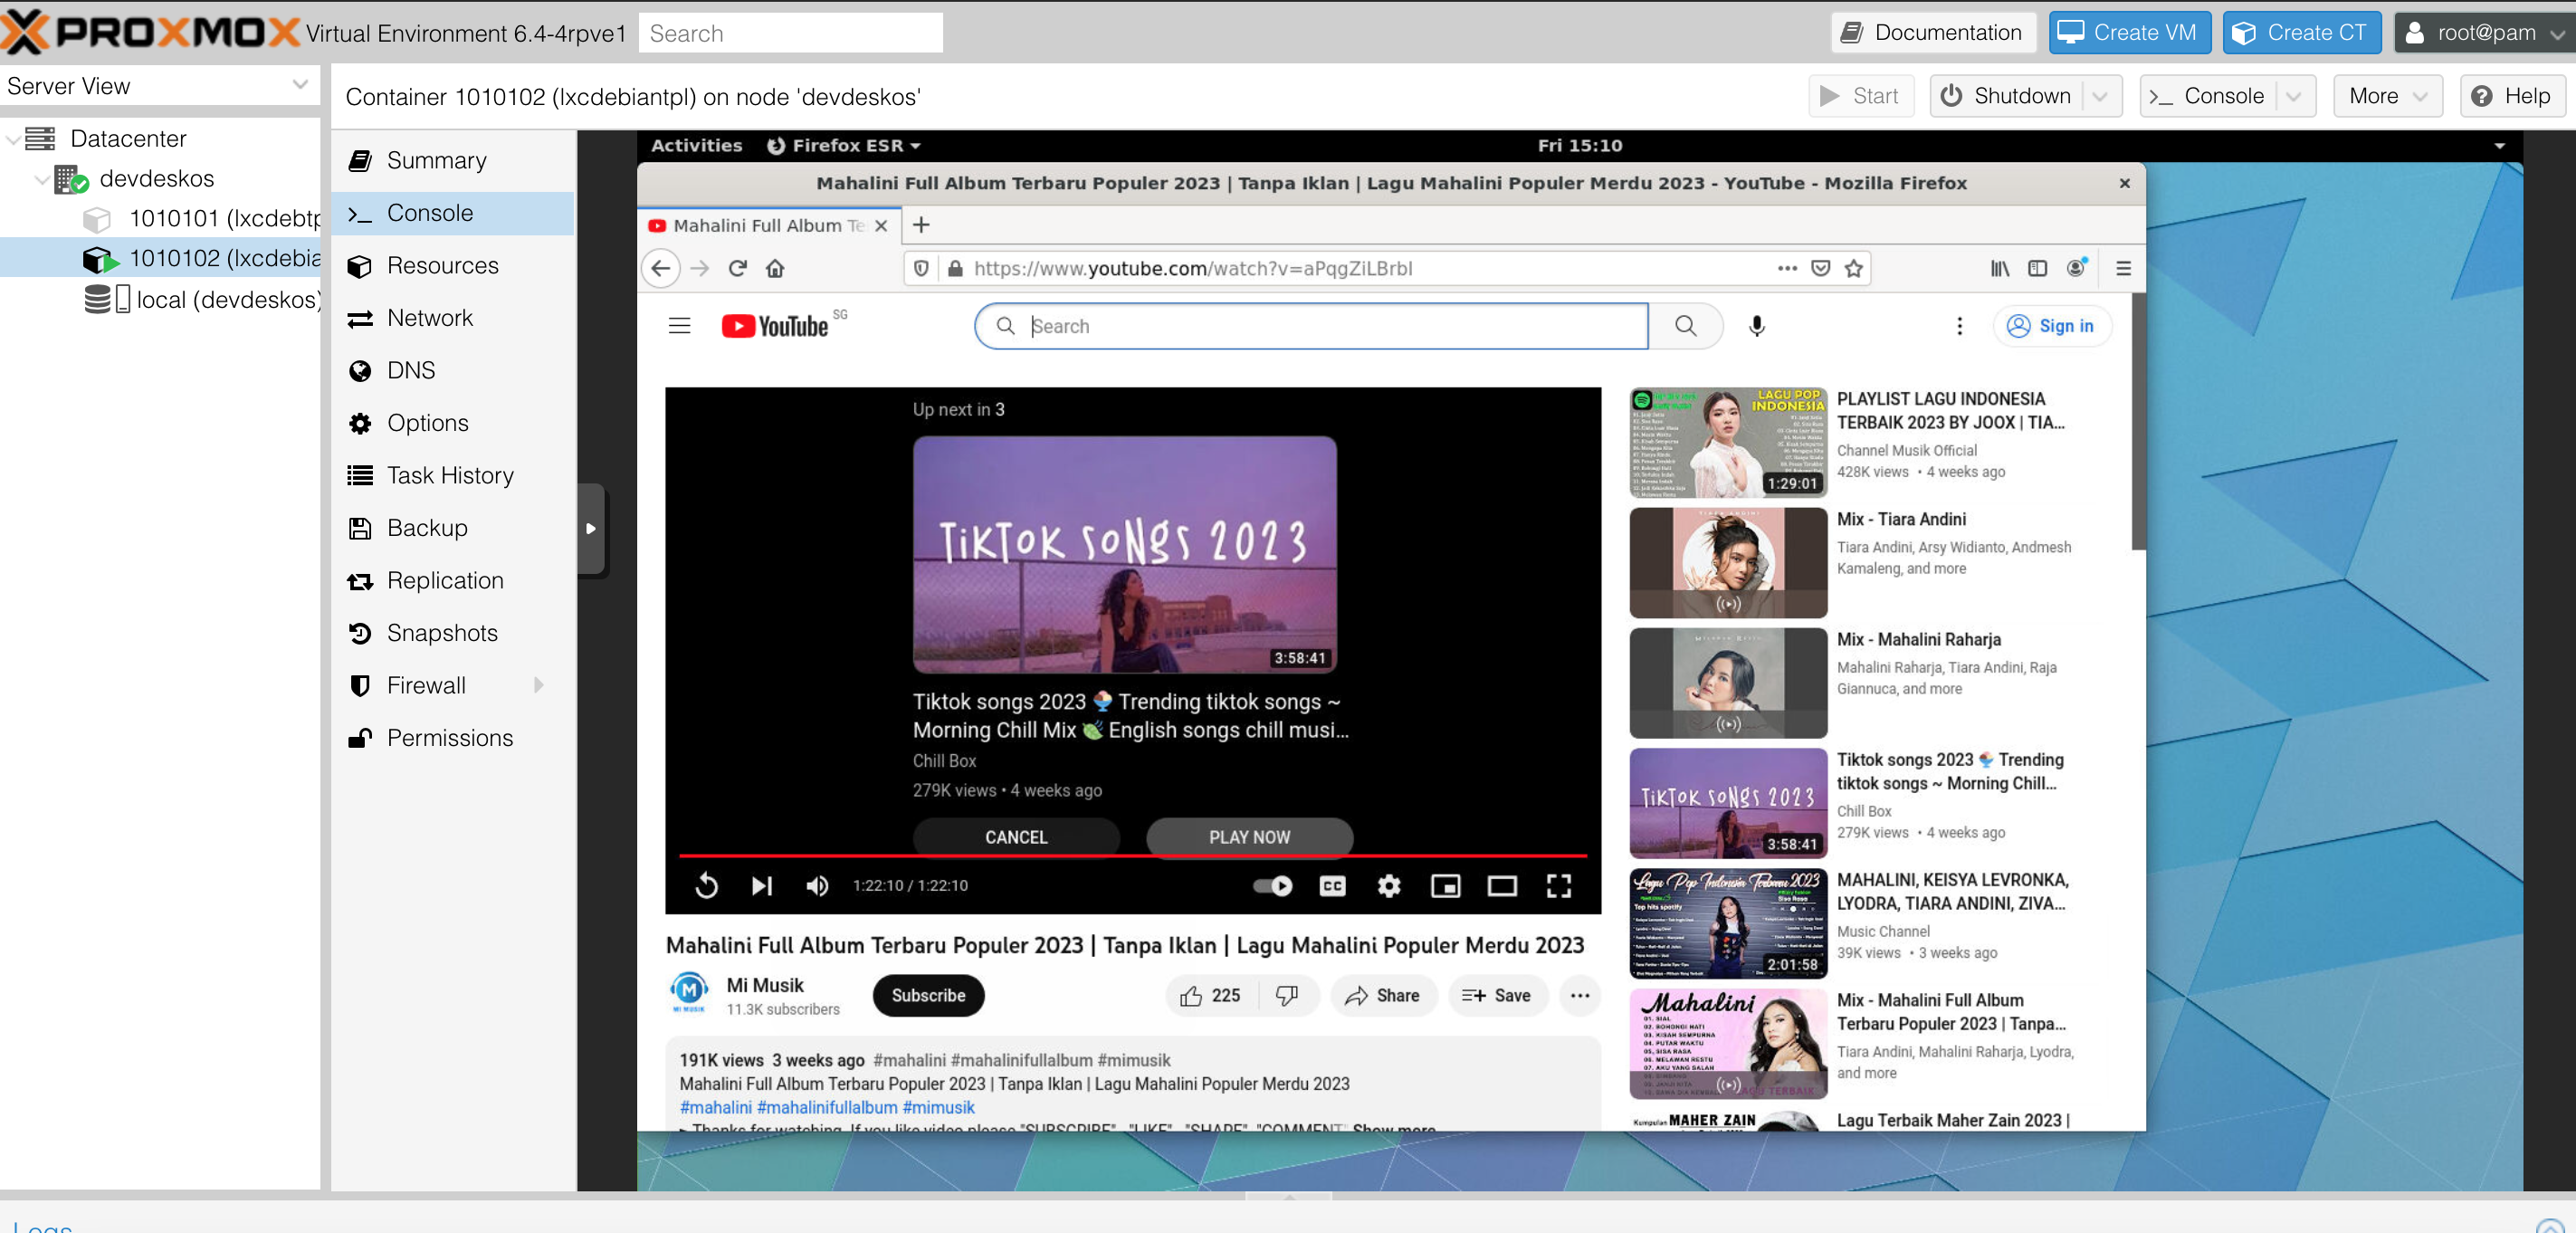Save page to Pocket icon
The height and width of the screenshot is (1233, 2576).
pyautogui.click(x=1820, y=268)
